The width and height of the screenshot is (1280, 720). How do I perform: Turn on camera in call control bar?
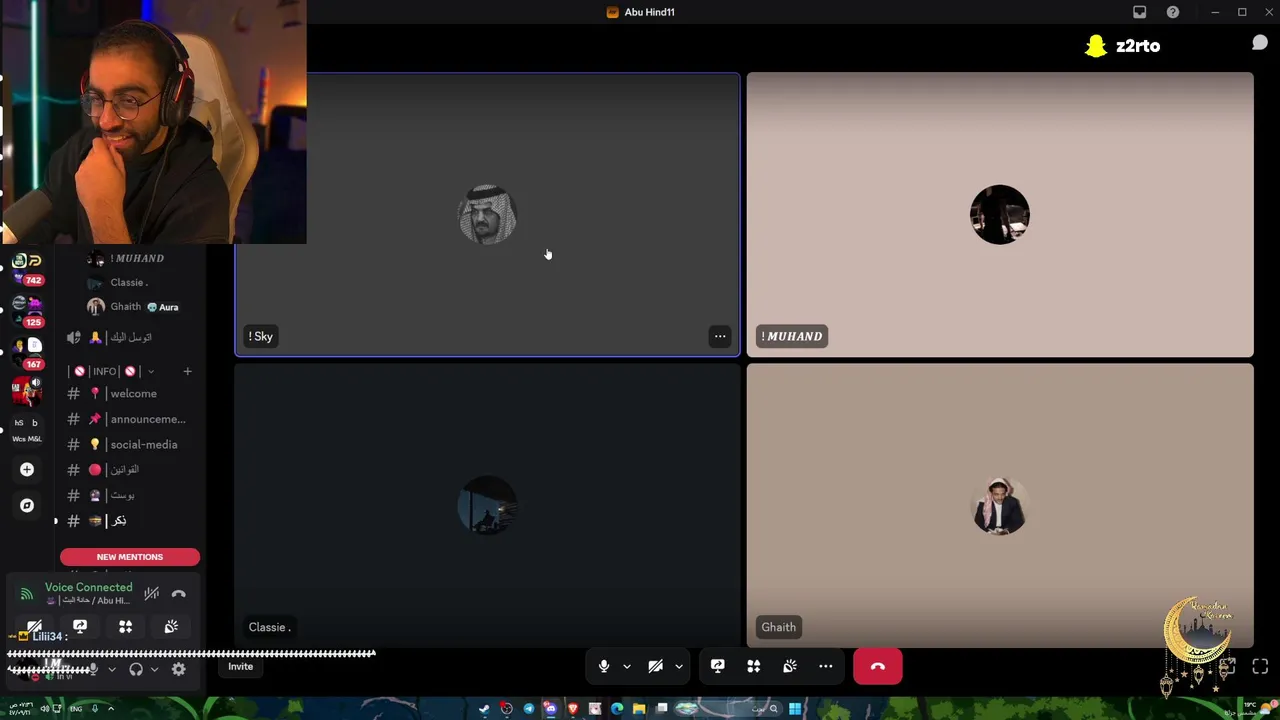pos(656,667)
